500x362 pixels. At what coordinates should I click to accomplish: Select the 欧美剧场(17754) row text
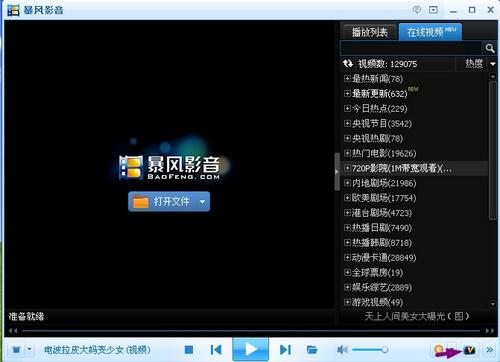[384, 198]
